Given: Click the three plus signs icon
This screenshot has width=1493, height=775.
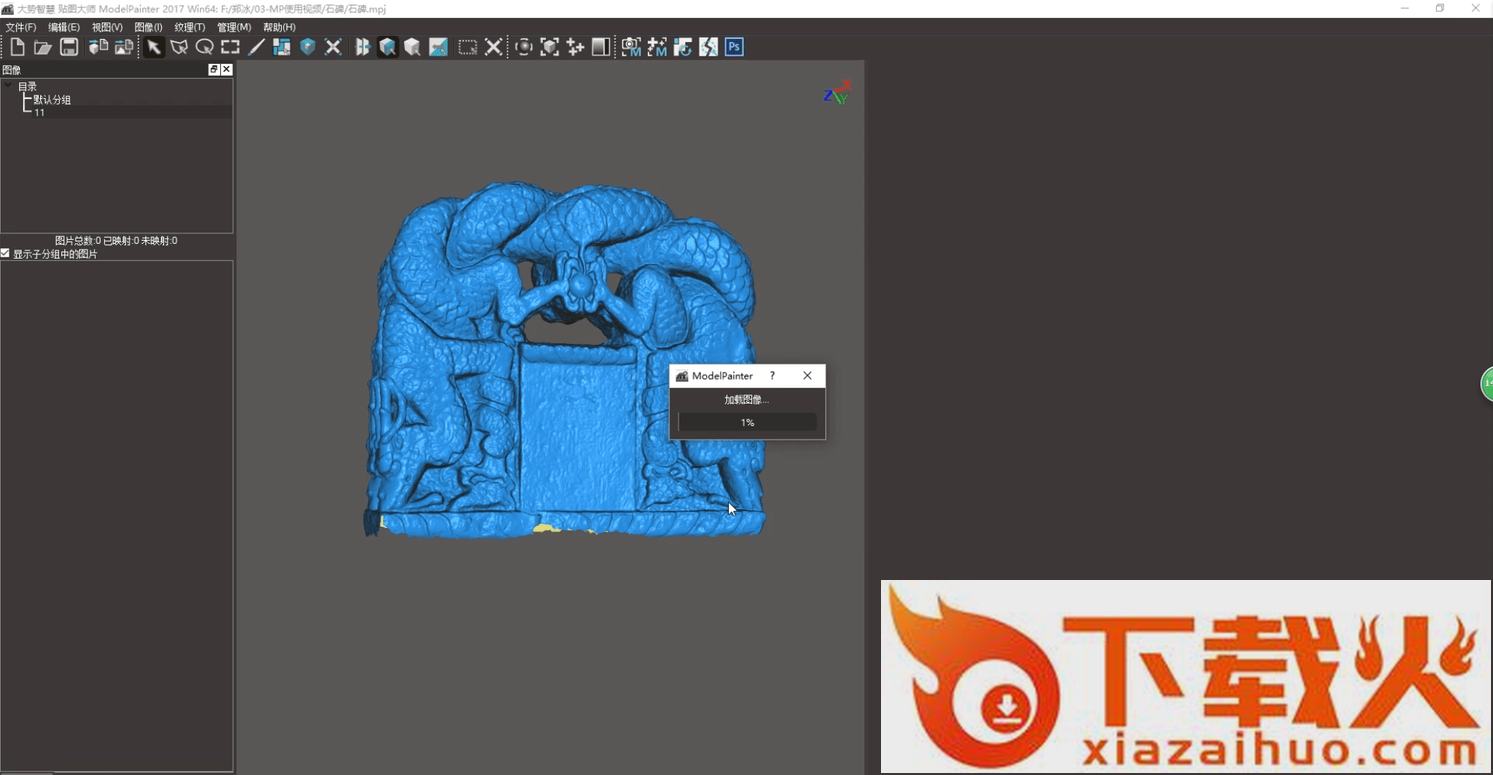Looking at the screenshot, I should tap(575, 47).
